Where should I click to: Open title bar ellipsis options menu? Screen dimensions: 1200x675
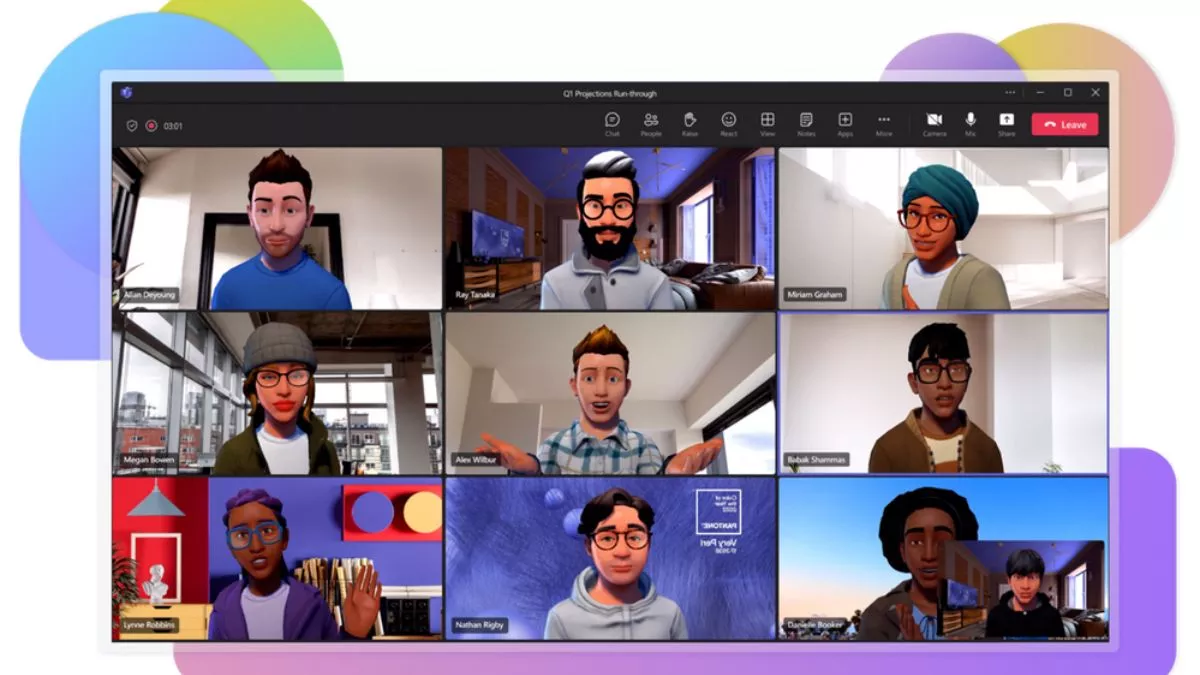1010,93
